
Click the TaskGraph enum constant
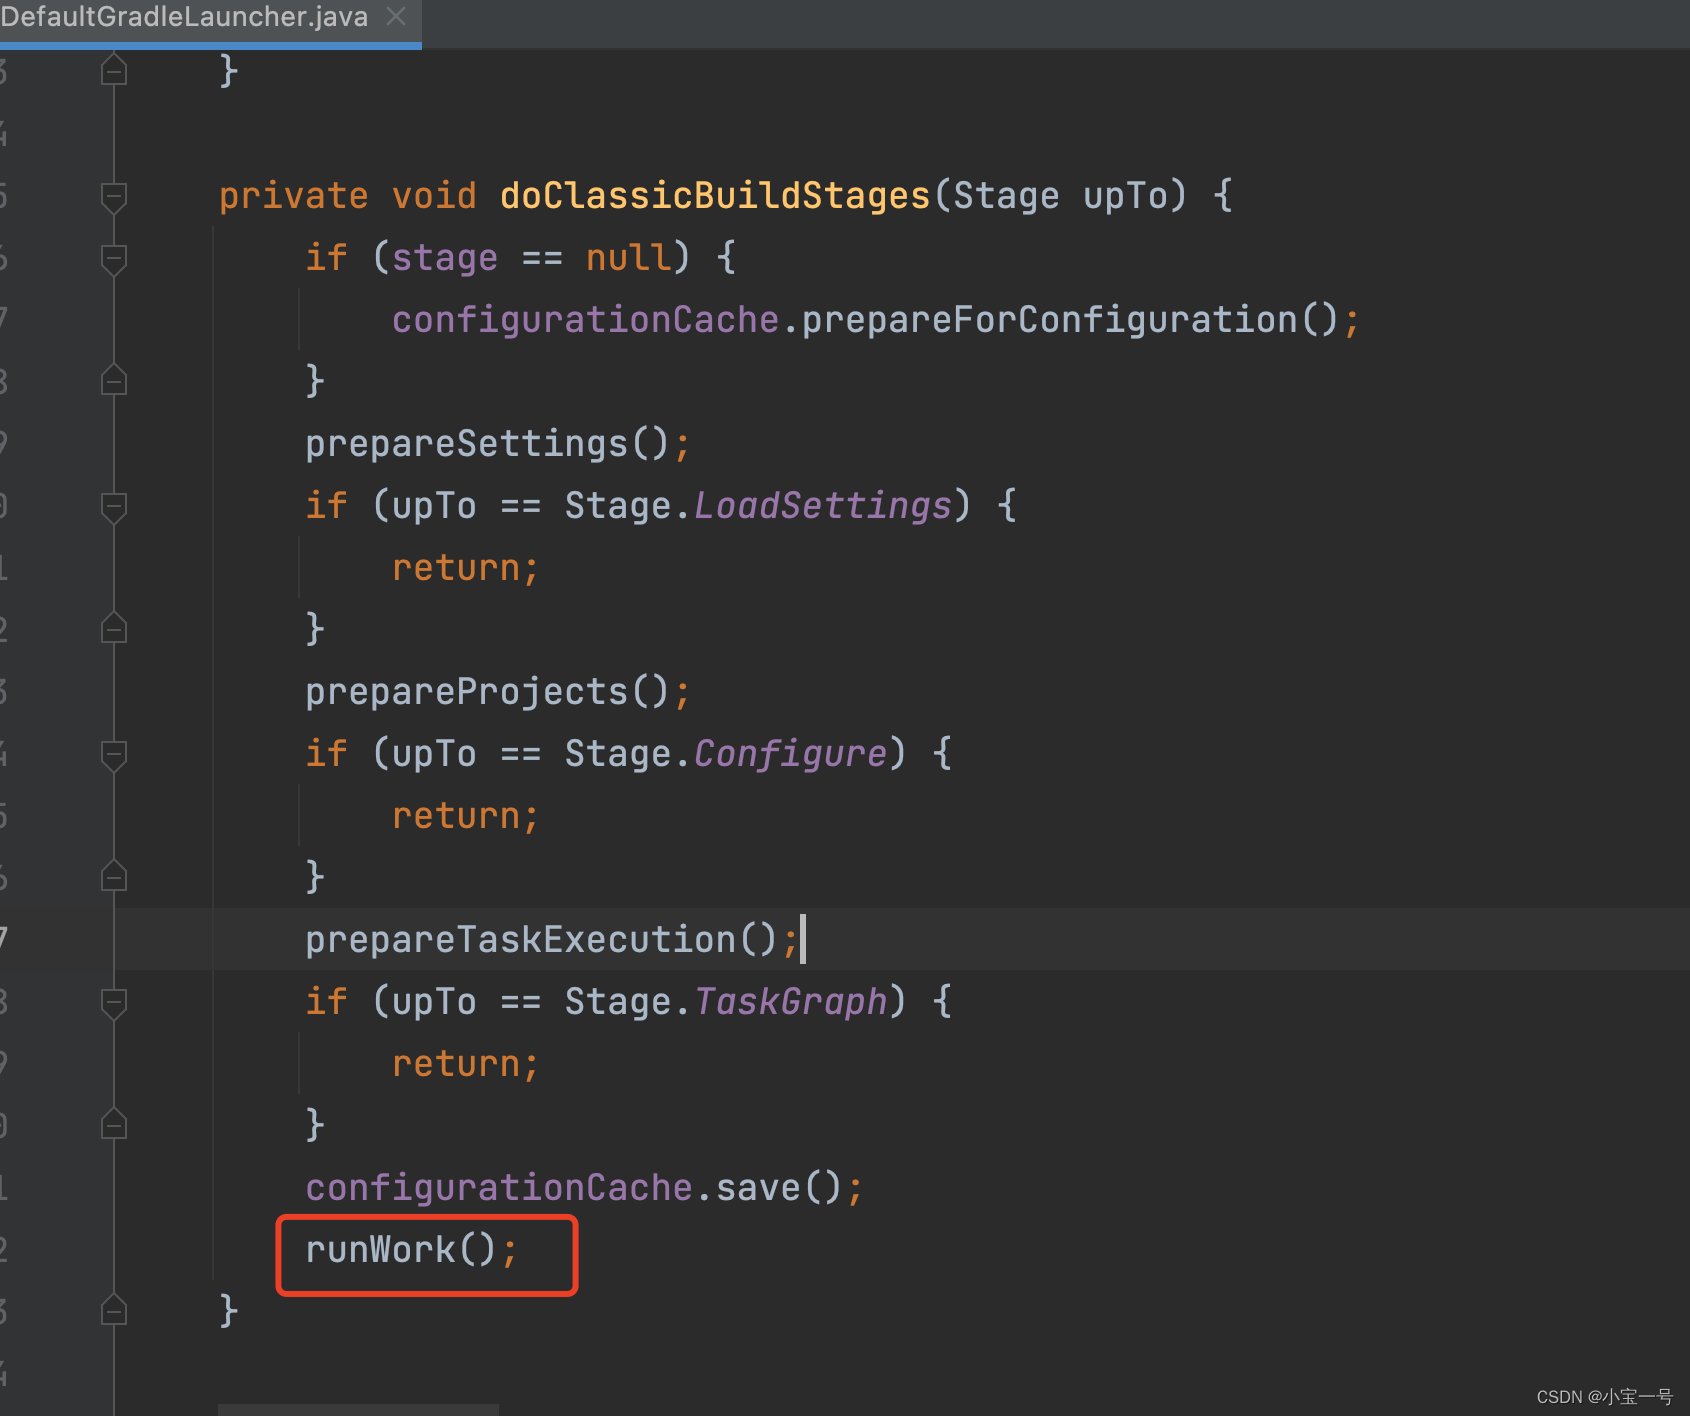[x=790, y=1001]
